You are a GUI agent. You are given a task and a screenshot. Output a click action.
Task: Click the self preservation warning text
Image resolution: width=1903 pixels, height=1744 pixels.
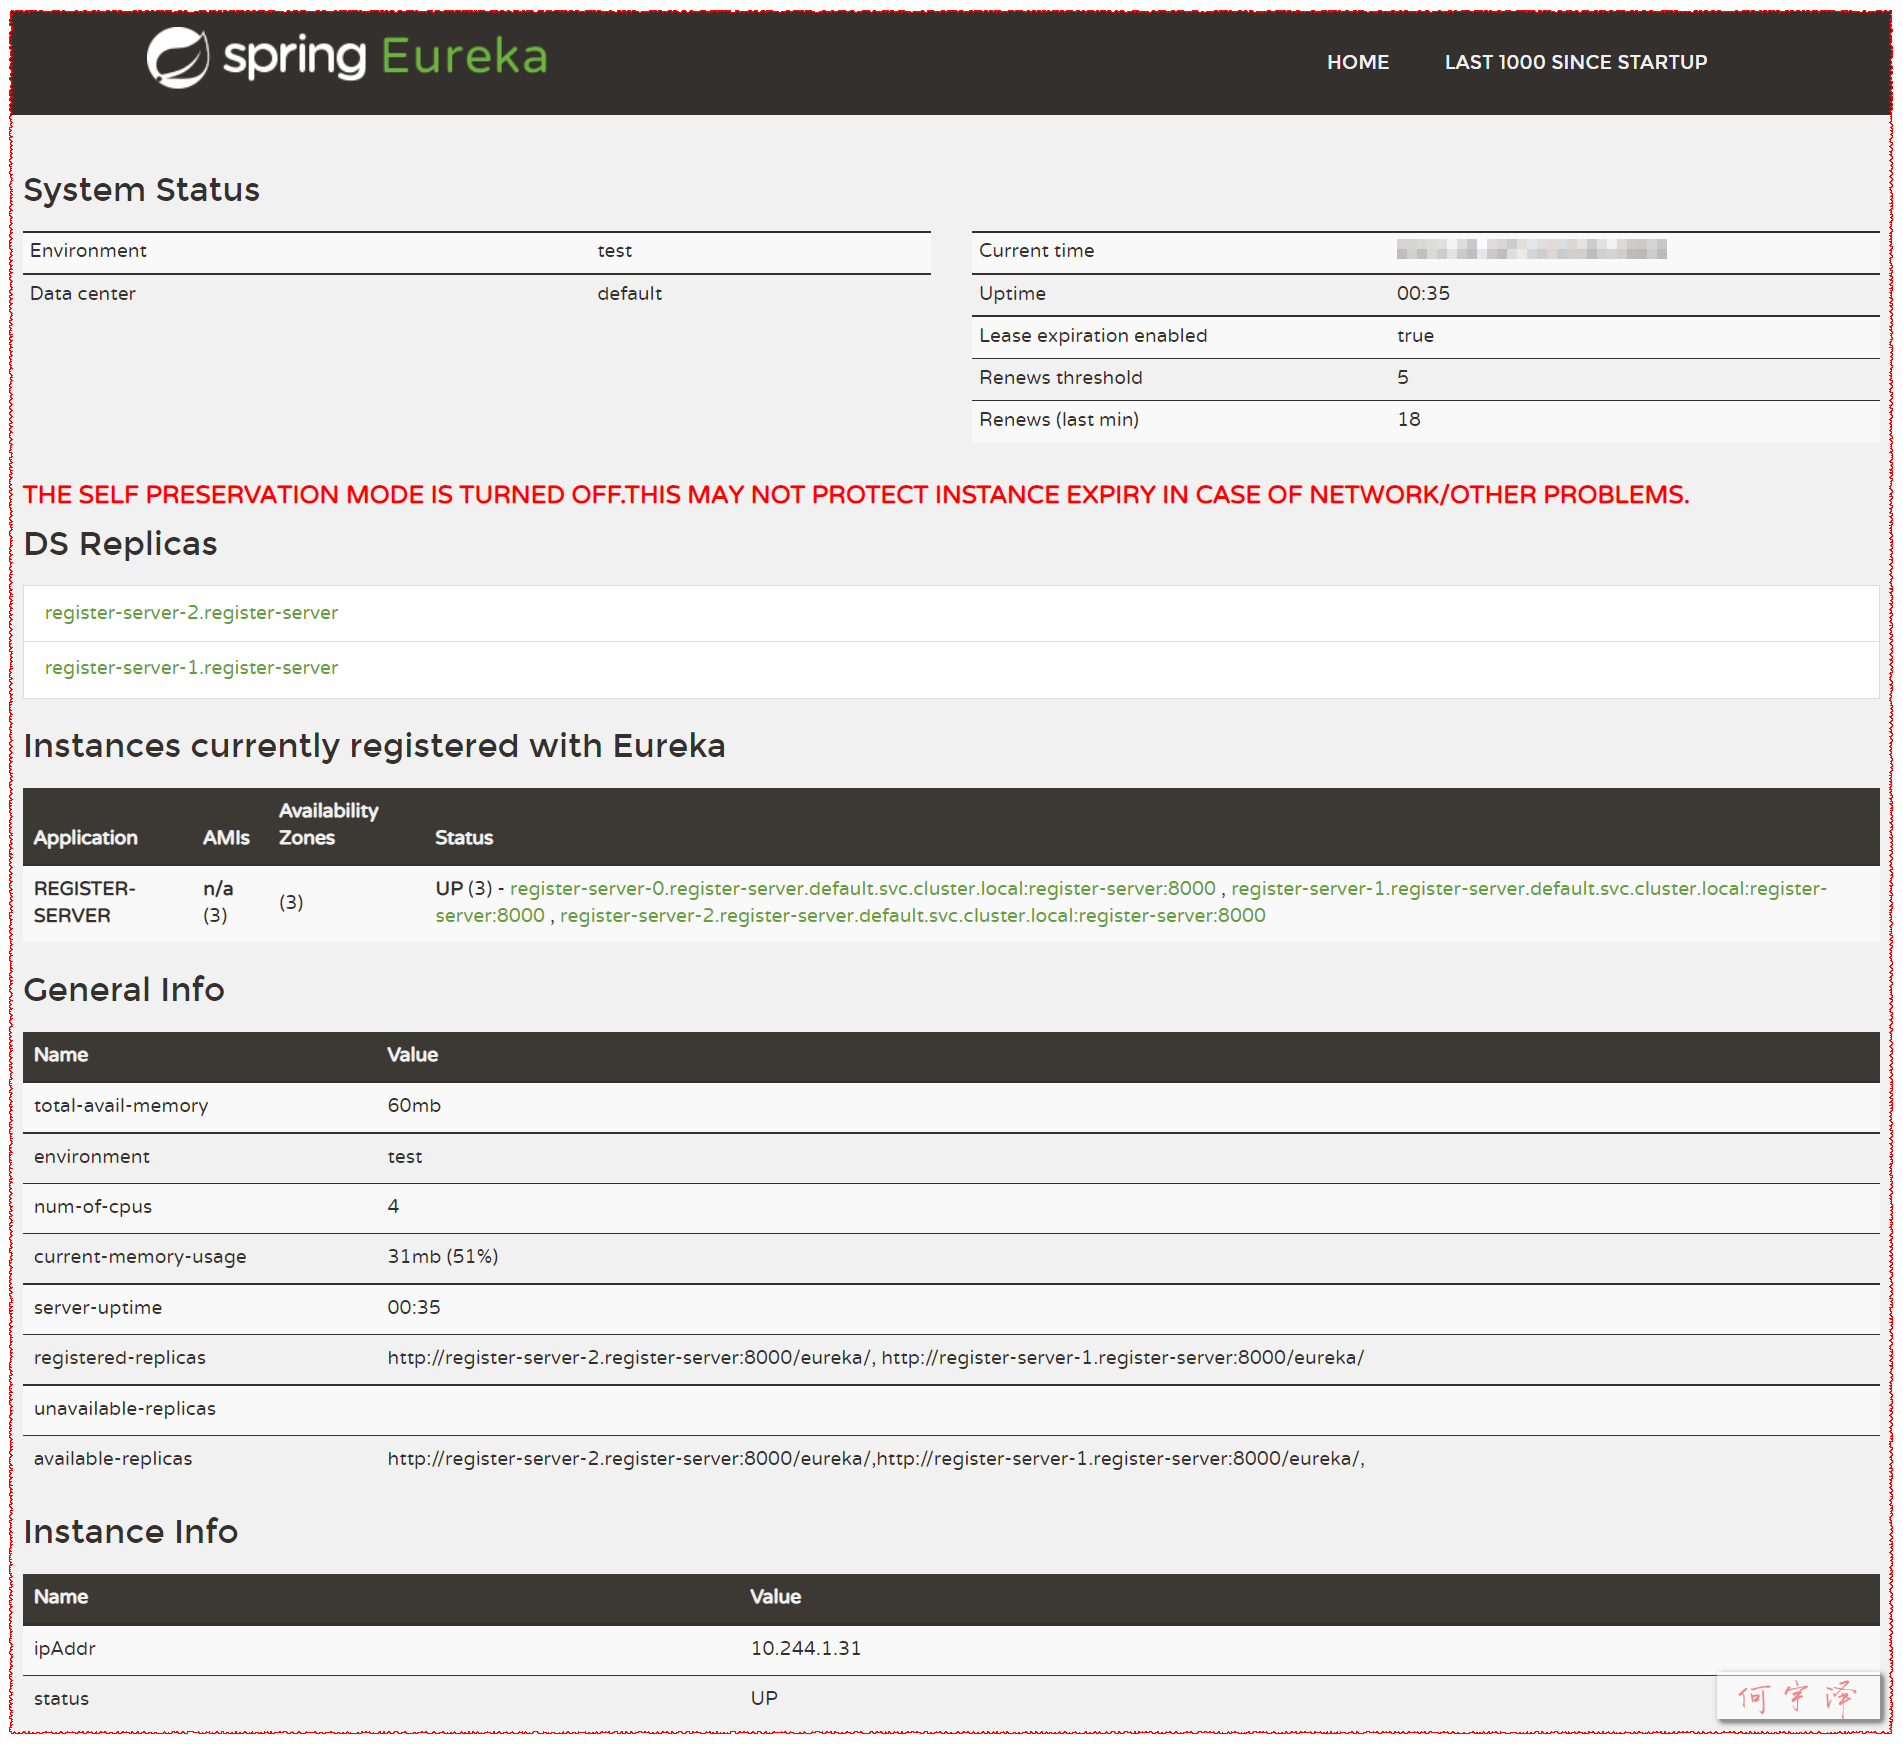coord(856,495)
